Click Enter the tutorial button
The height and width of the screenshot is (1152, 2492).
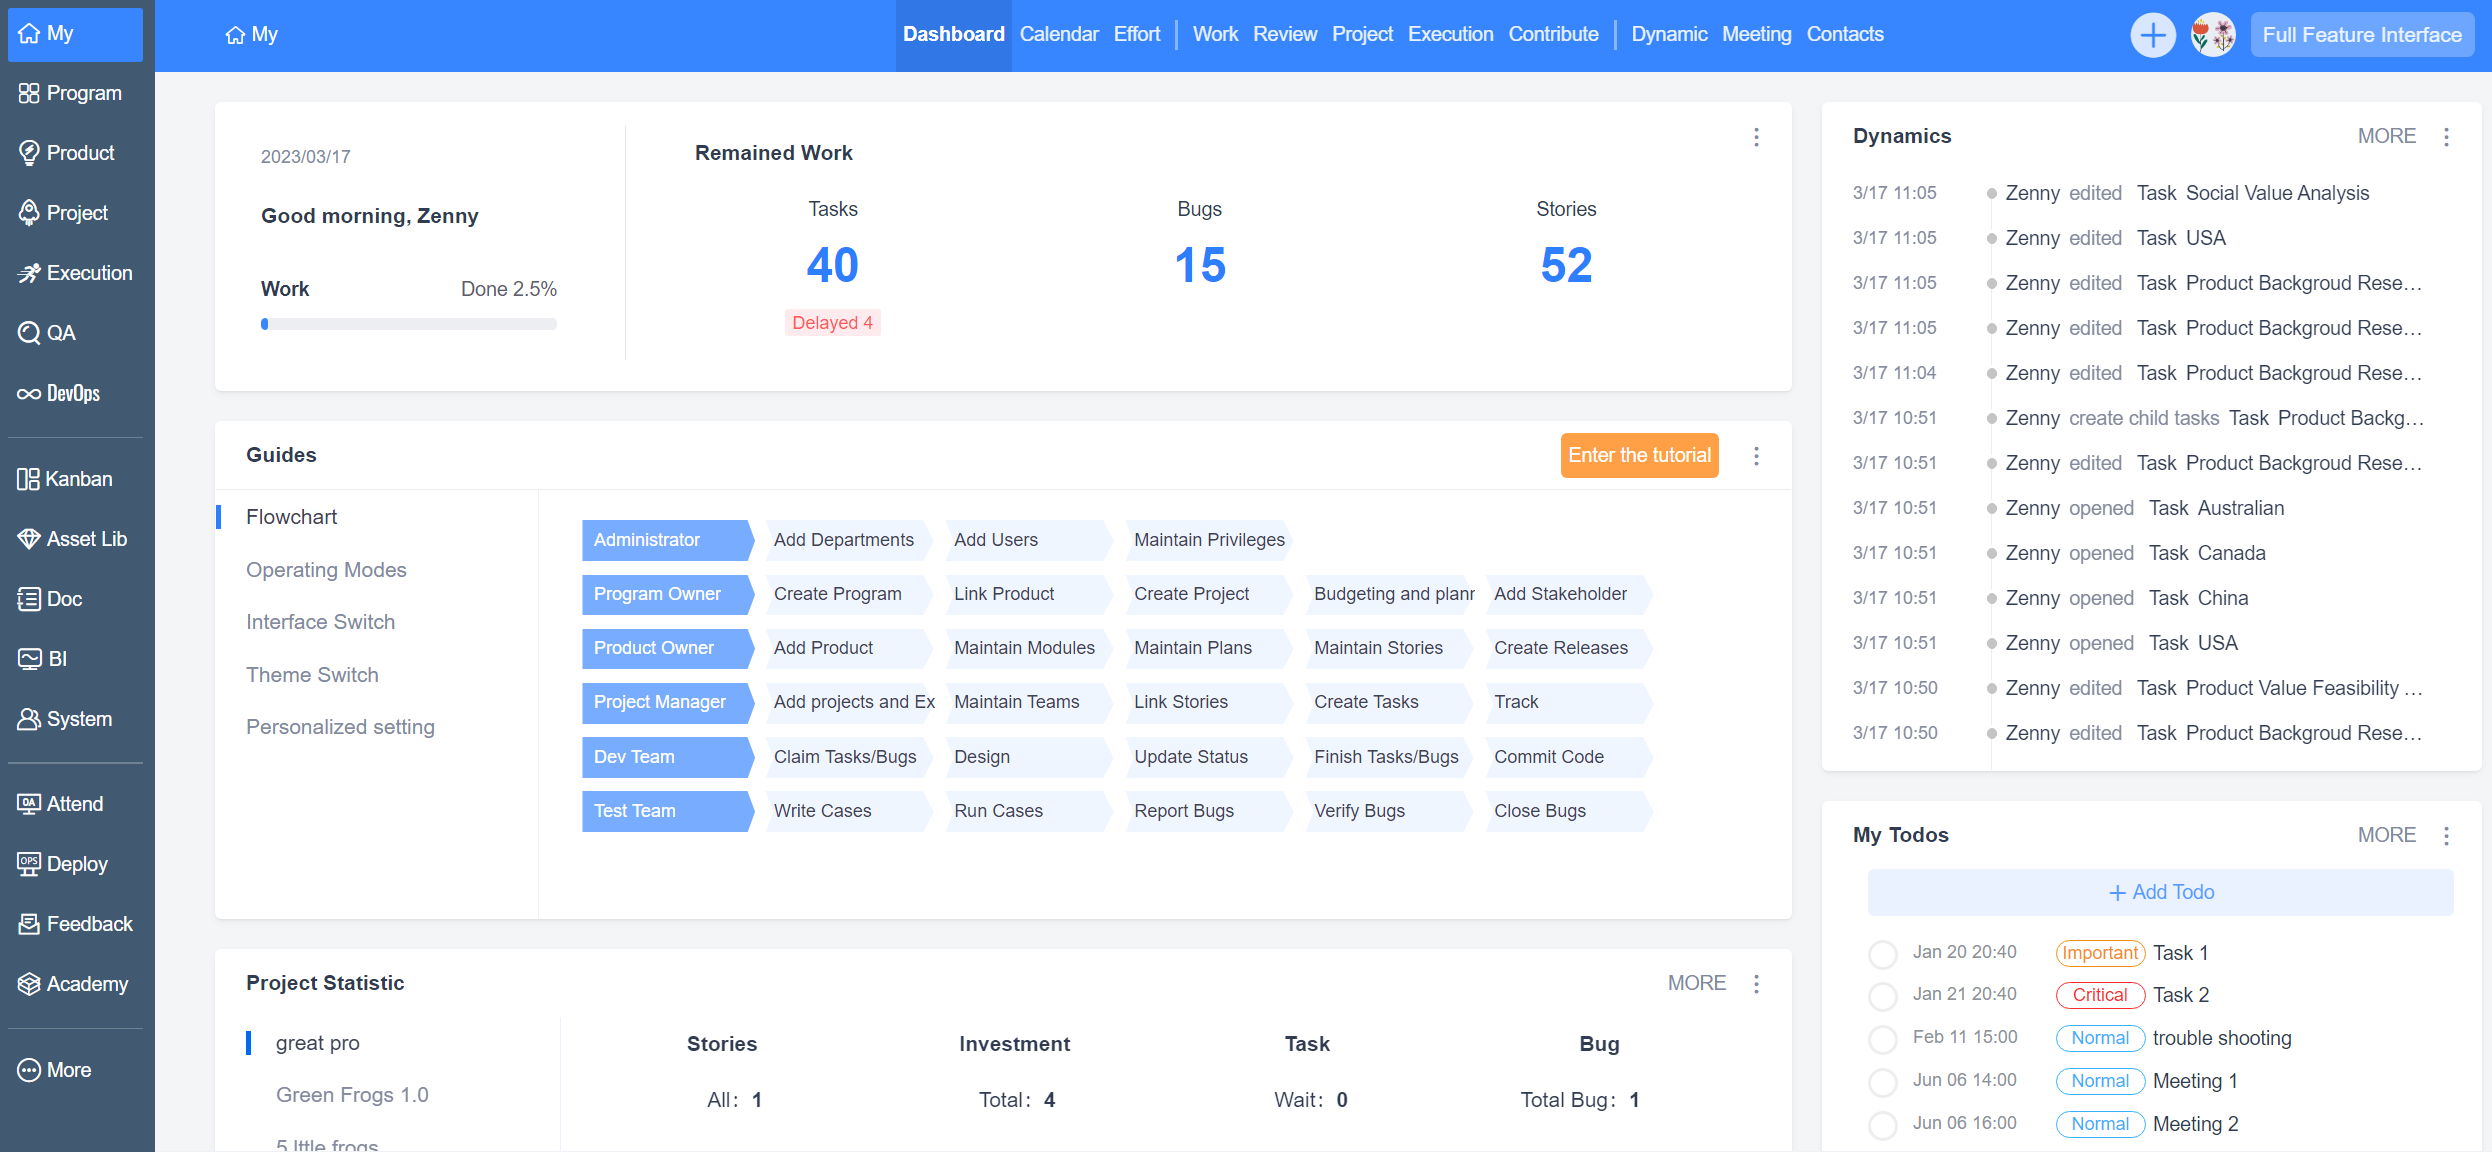(1639, 455)
